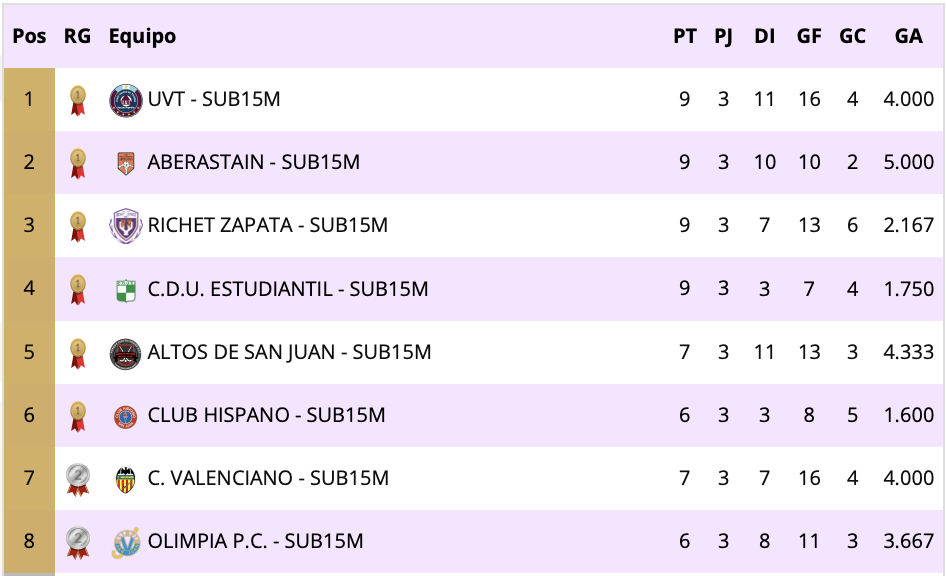Viewport: 946px width, 576px height.
Task: Click the C. Valenciano bat crest
Action: (125, 478)
